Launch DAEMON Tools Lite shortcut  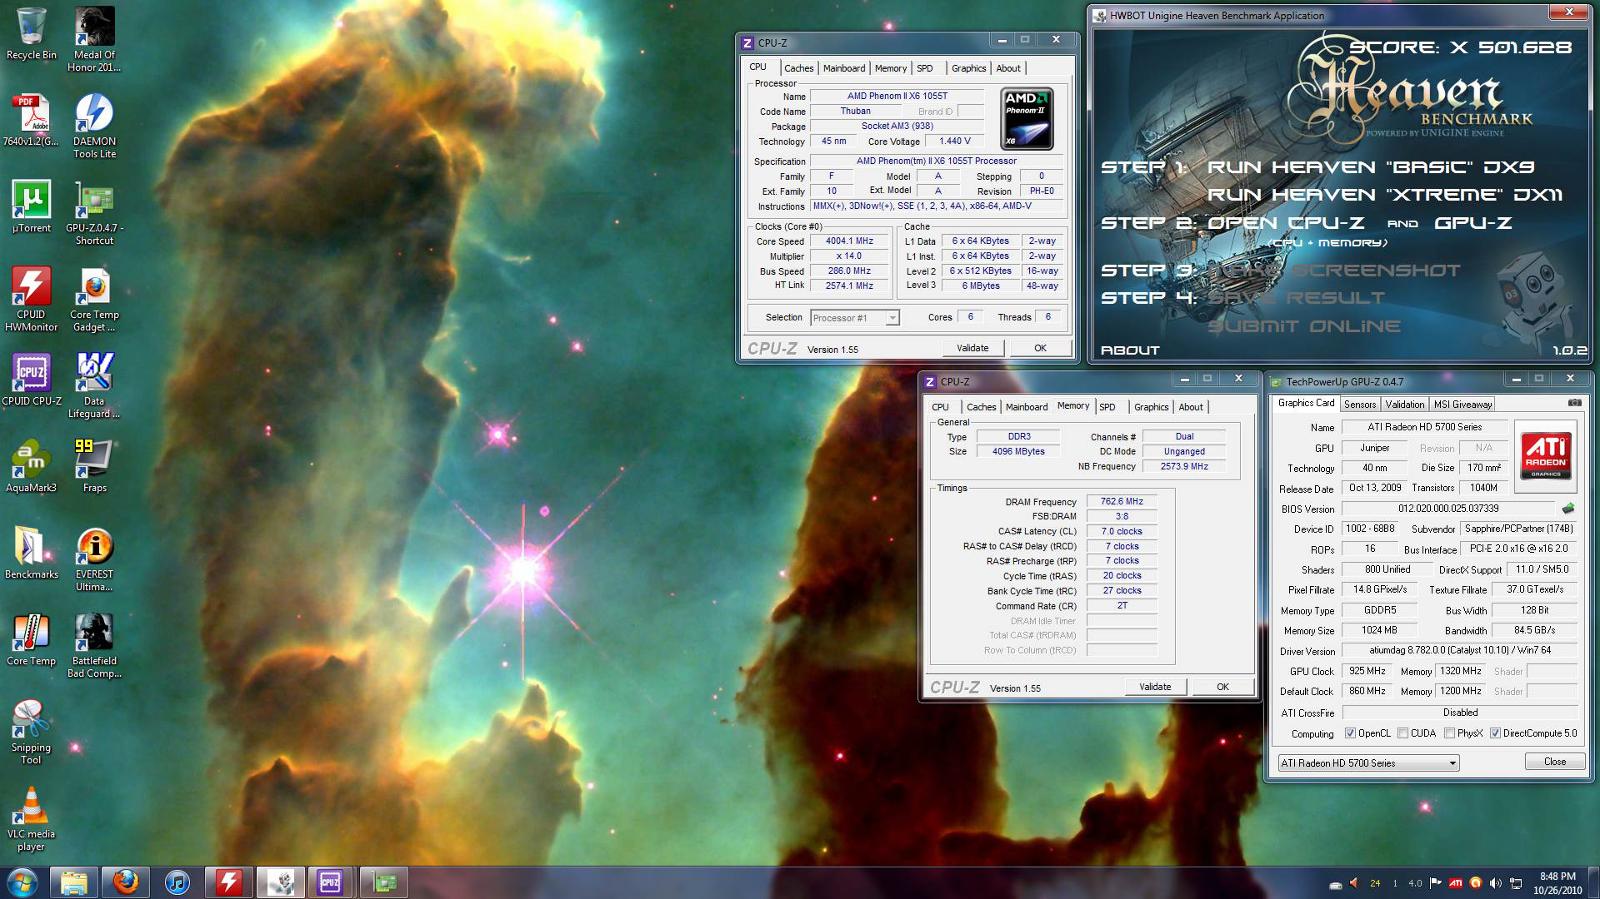(94, 126)
